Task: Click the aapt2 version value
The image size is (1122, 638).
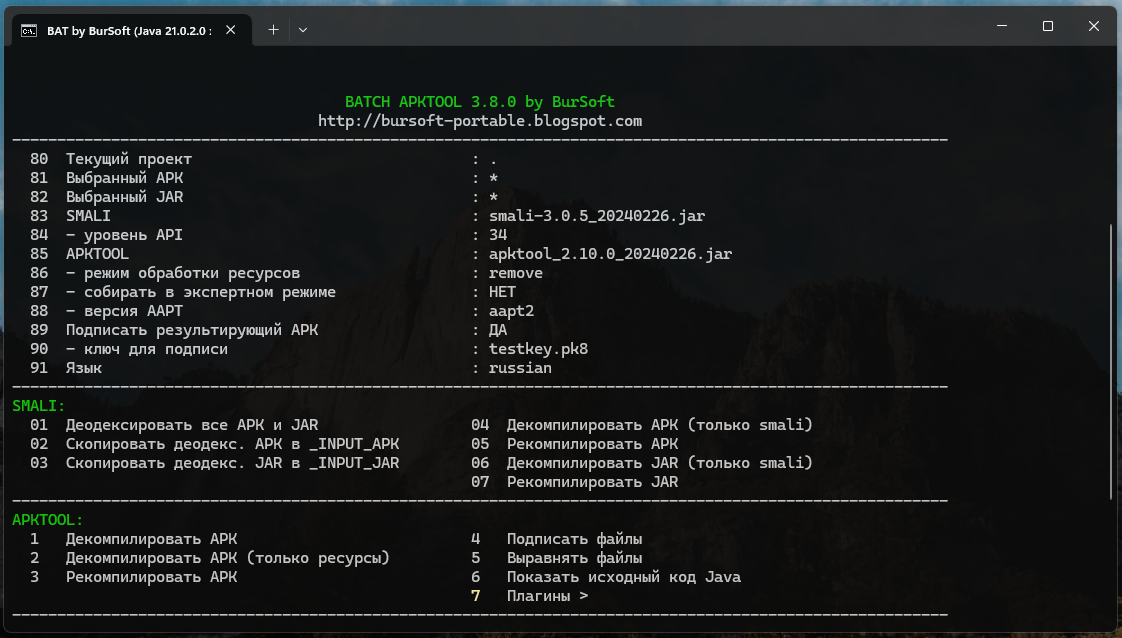Action: [512, 310]
